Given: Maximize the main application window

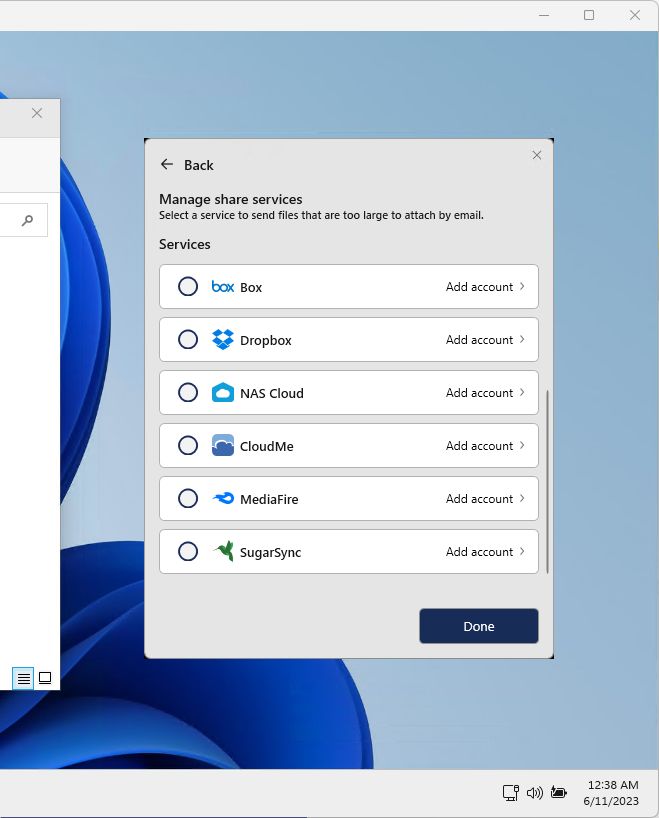Looking at the screenshot, I should click(589, 15).
